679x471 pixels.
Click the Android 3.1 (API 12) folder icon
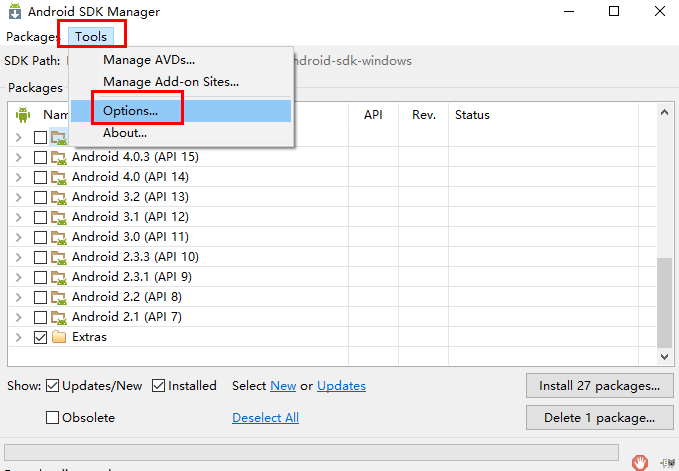click(x=59, y=217)
